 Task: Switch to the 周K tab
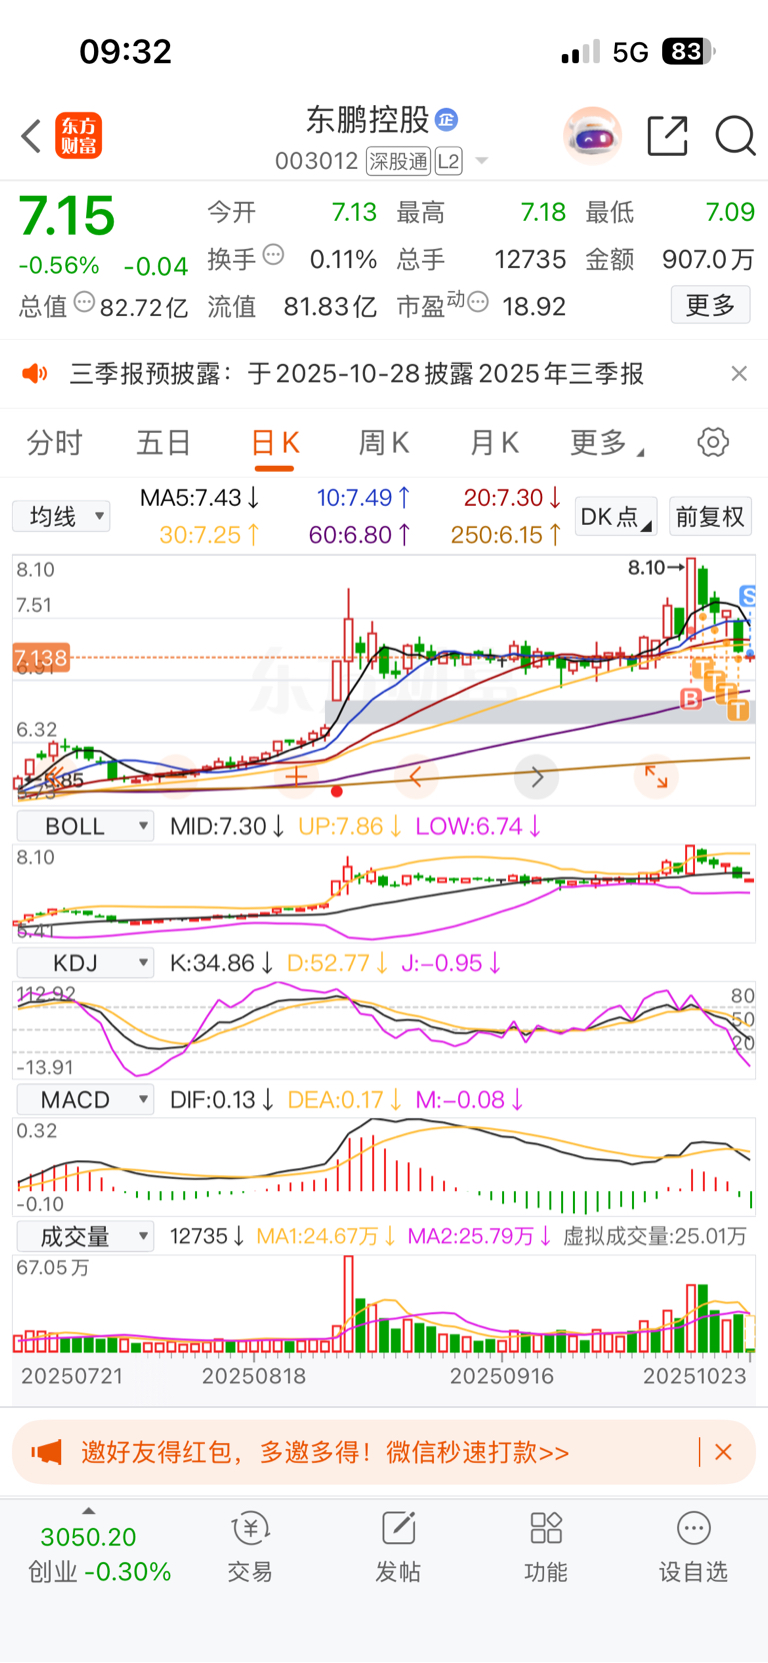384,443
